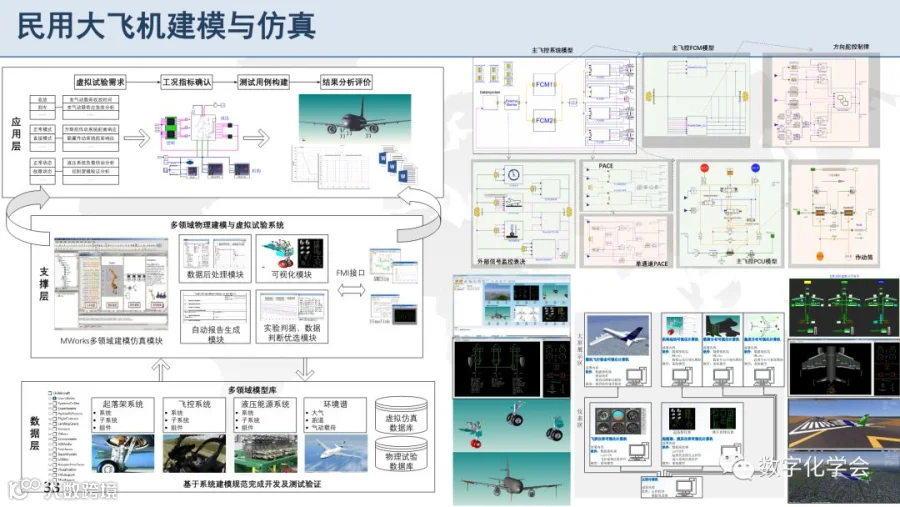Open the 主飞控FCM模型 diagram
Viewport: 900px width, 507px height.
pos(696,101)
